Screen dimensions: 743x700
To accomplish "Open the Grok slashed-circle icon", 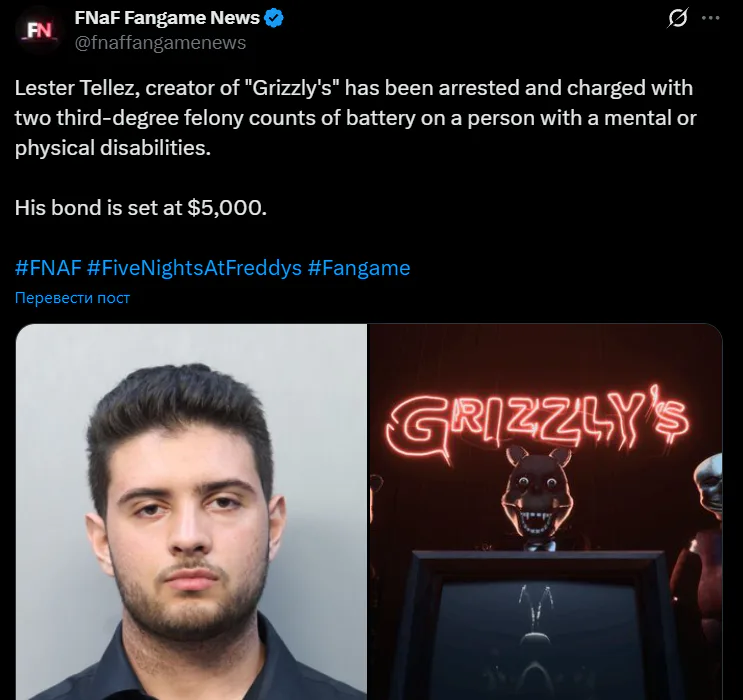I will [677, 18].
